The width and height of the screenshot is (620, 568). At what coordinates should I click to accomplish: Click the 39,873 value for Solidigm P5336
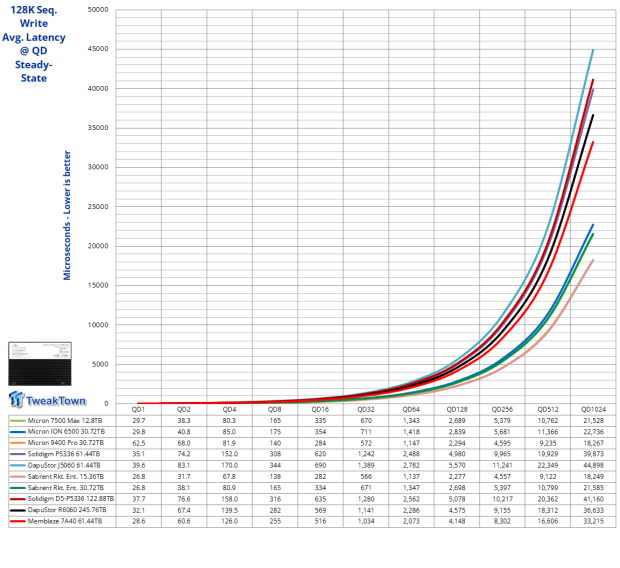click(x=593, y=454)
